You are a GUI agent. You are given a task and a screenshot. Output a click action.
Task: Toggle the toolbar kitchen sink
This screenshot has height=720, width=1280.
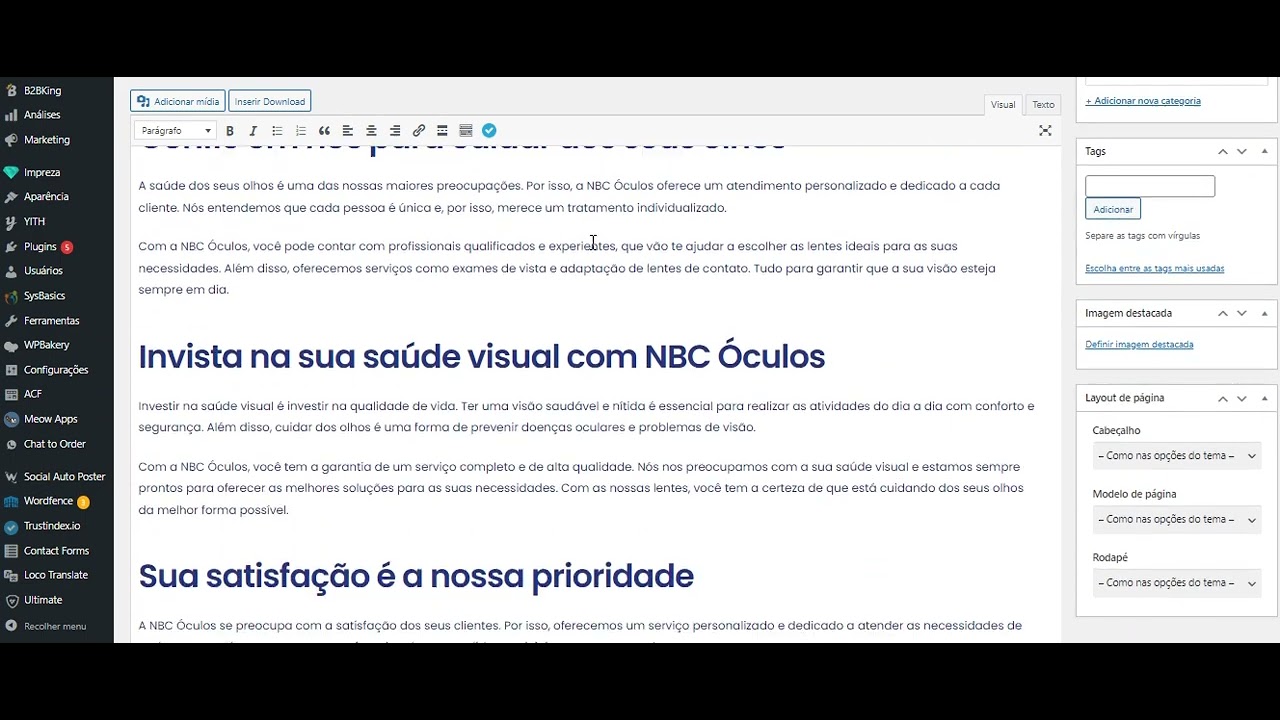[x=466, y=131]
